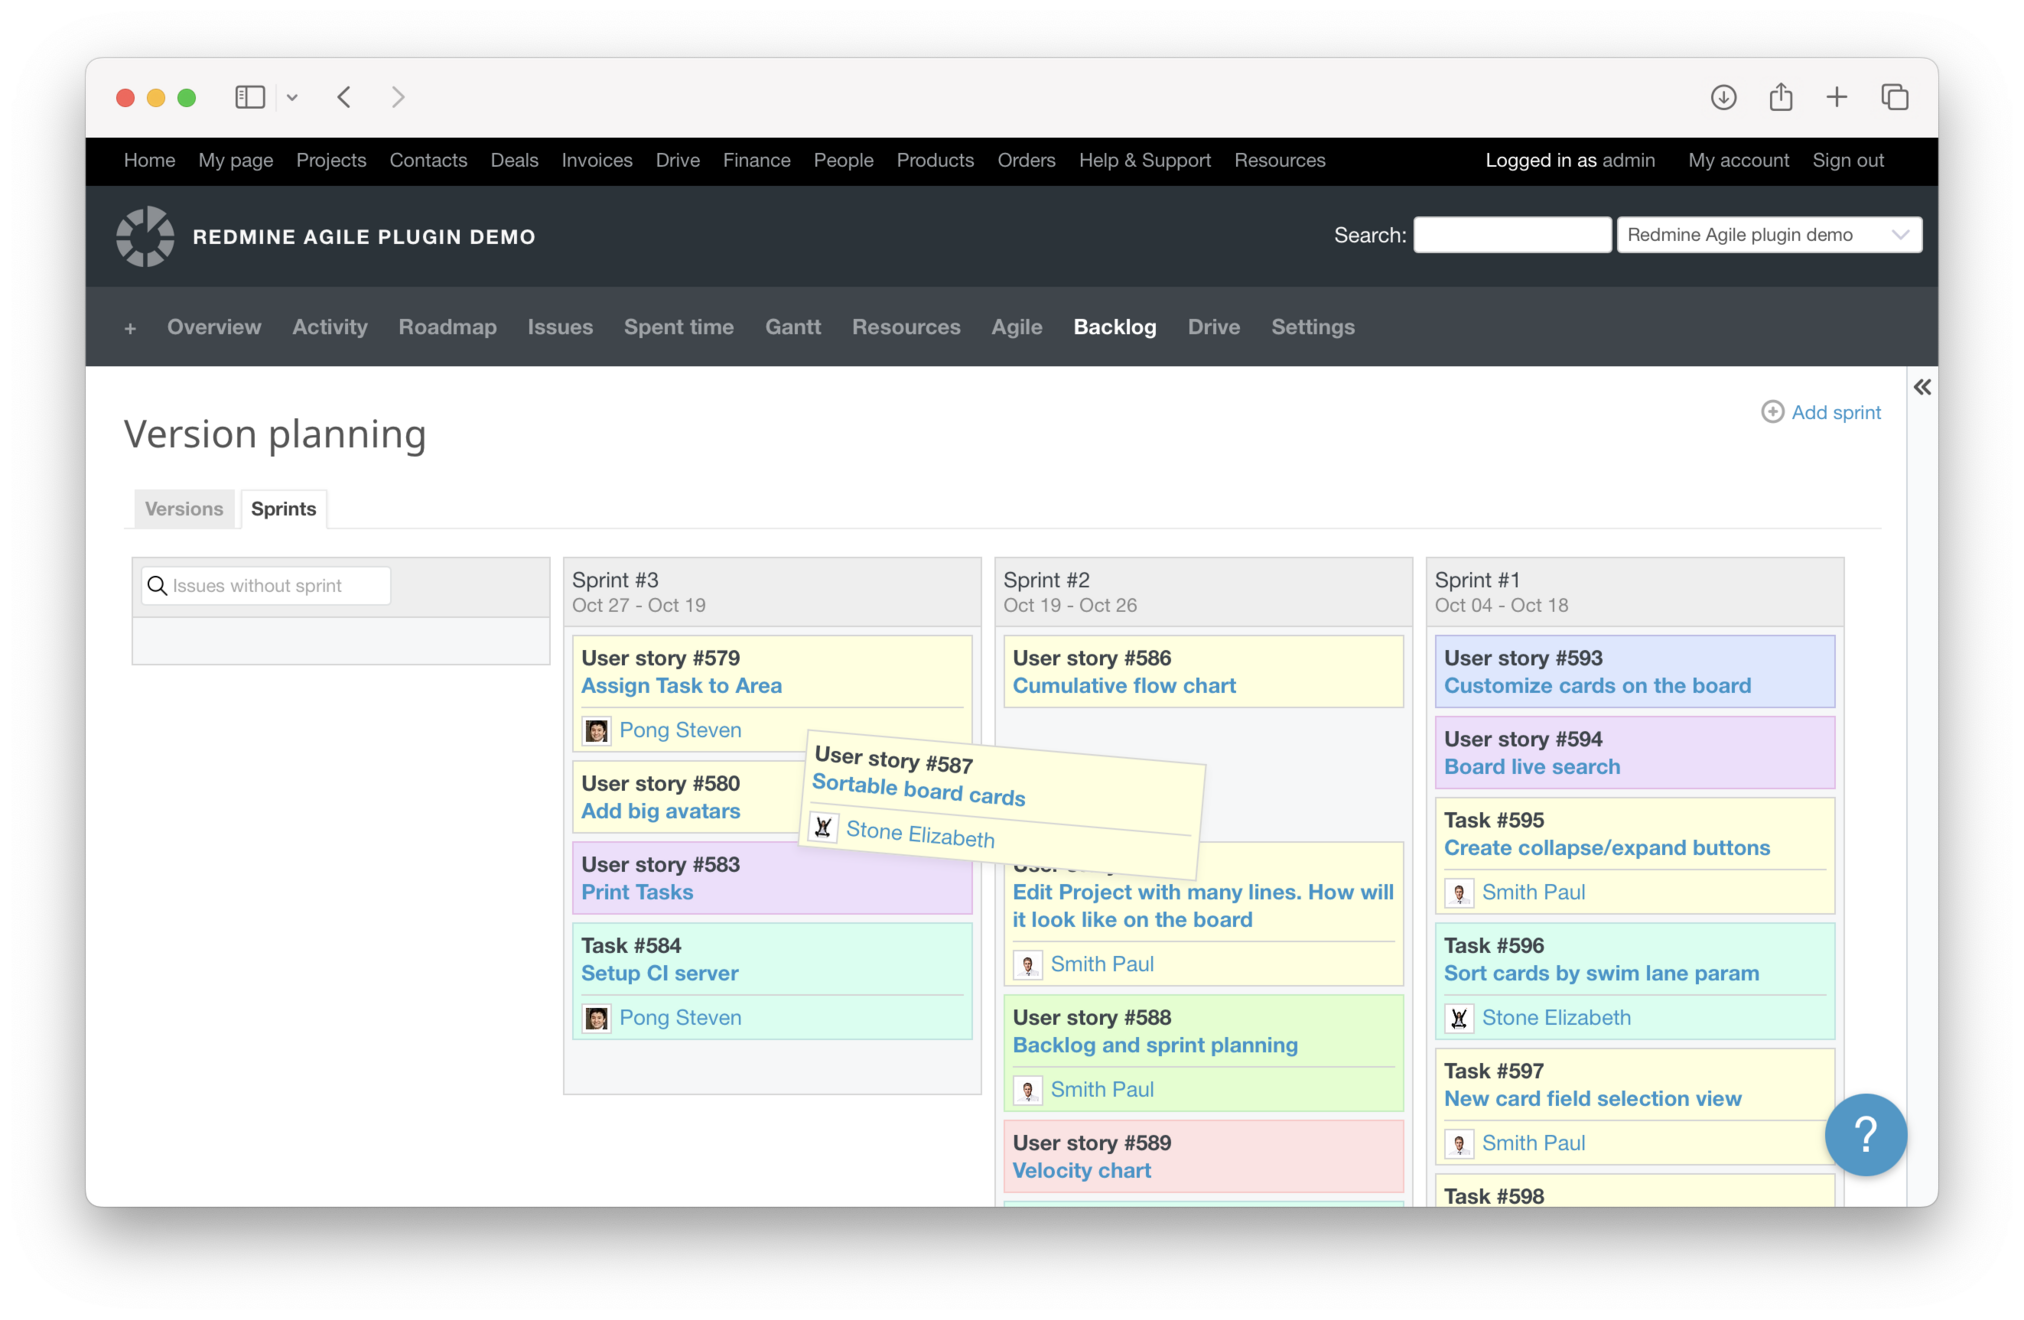Open the Cumulative flow chart link
Image resolution: width=2024 pixels, height=1320 pixels.
pyautogui.click(x=1123, y=686)
